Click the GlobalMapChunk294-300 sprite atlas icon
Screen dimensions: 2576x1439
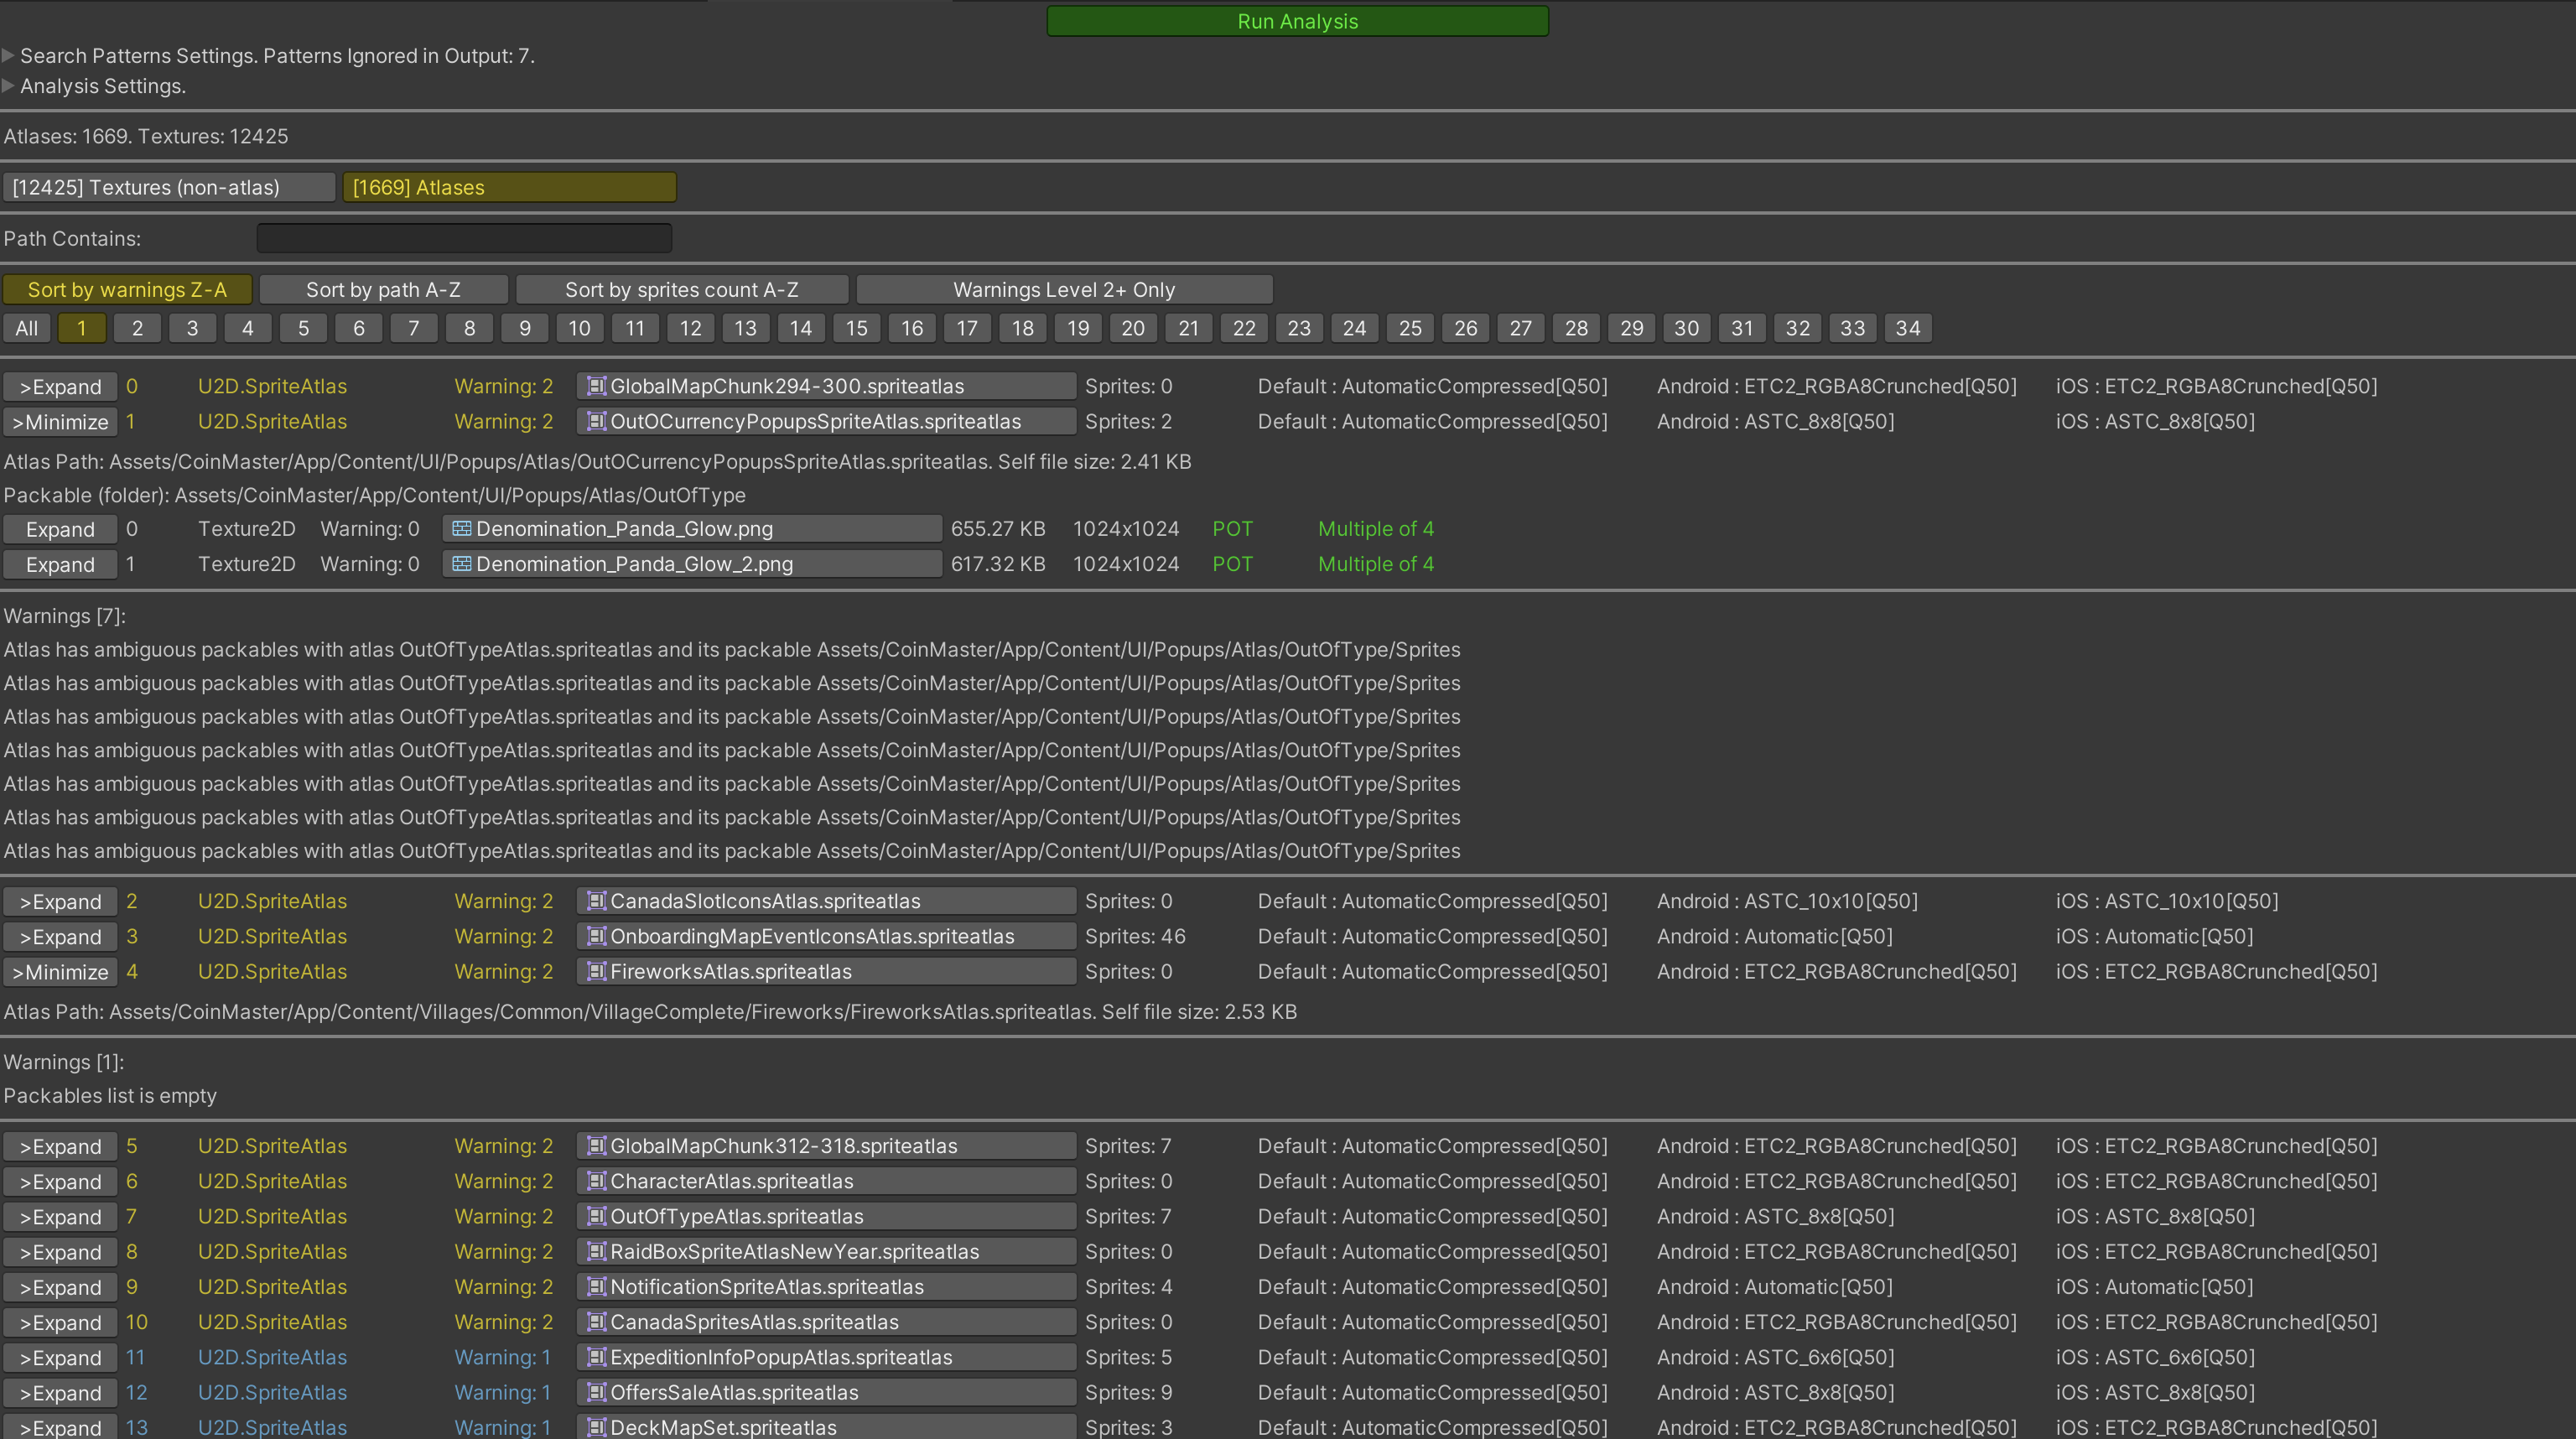(x=596, y=386)
